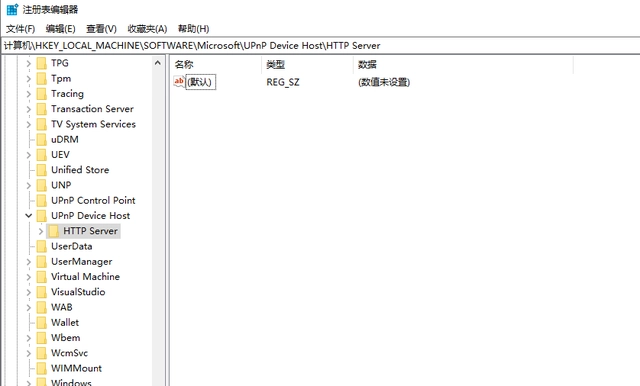This screenshot has height=386, width=640.
Task: Click the HTTP Server folder icon
Action: (53, 231)
